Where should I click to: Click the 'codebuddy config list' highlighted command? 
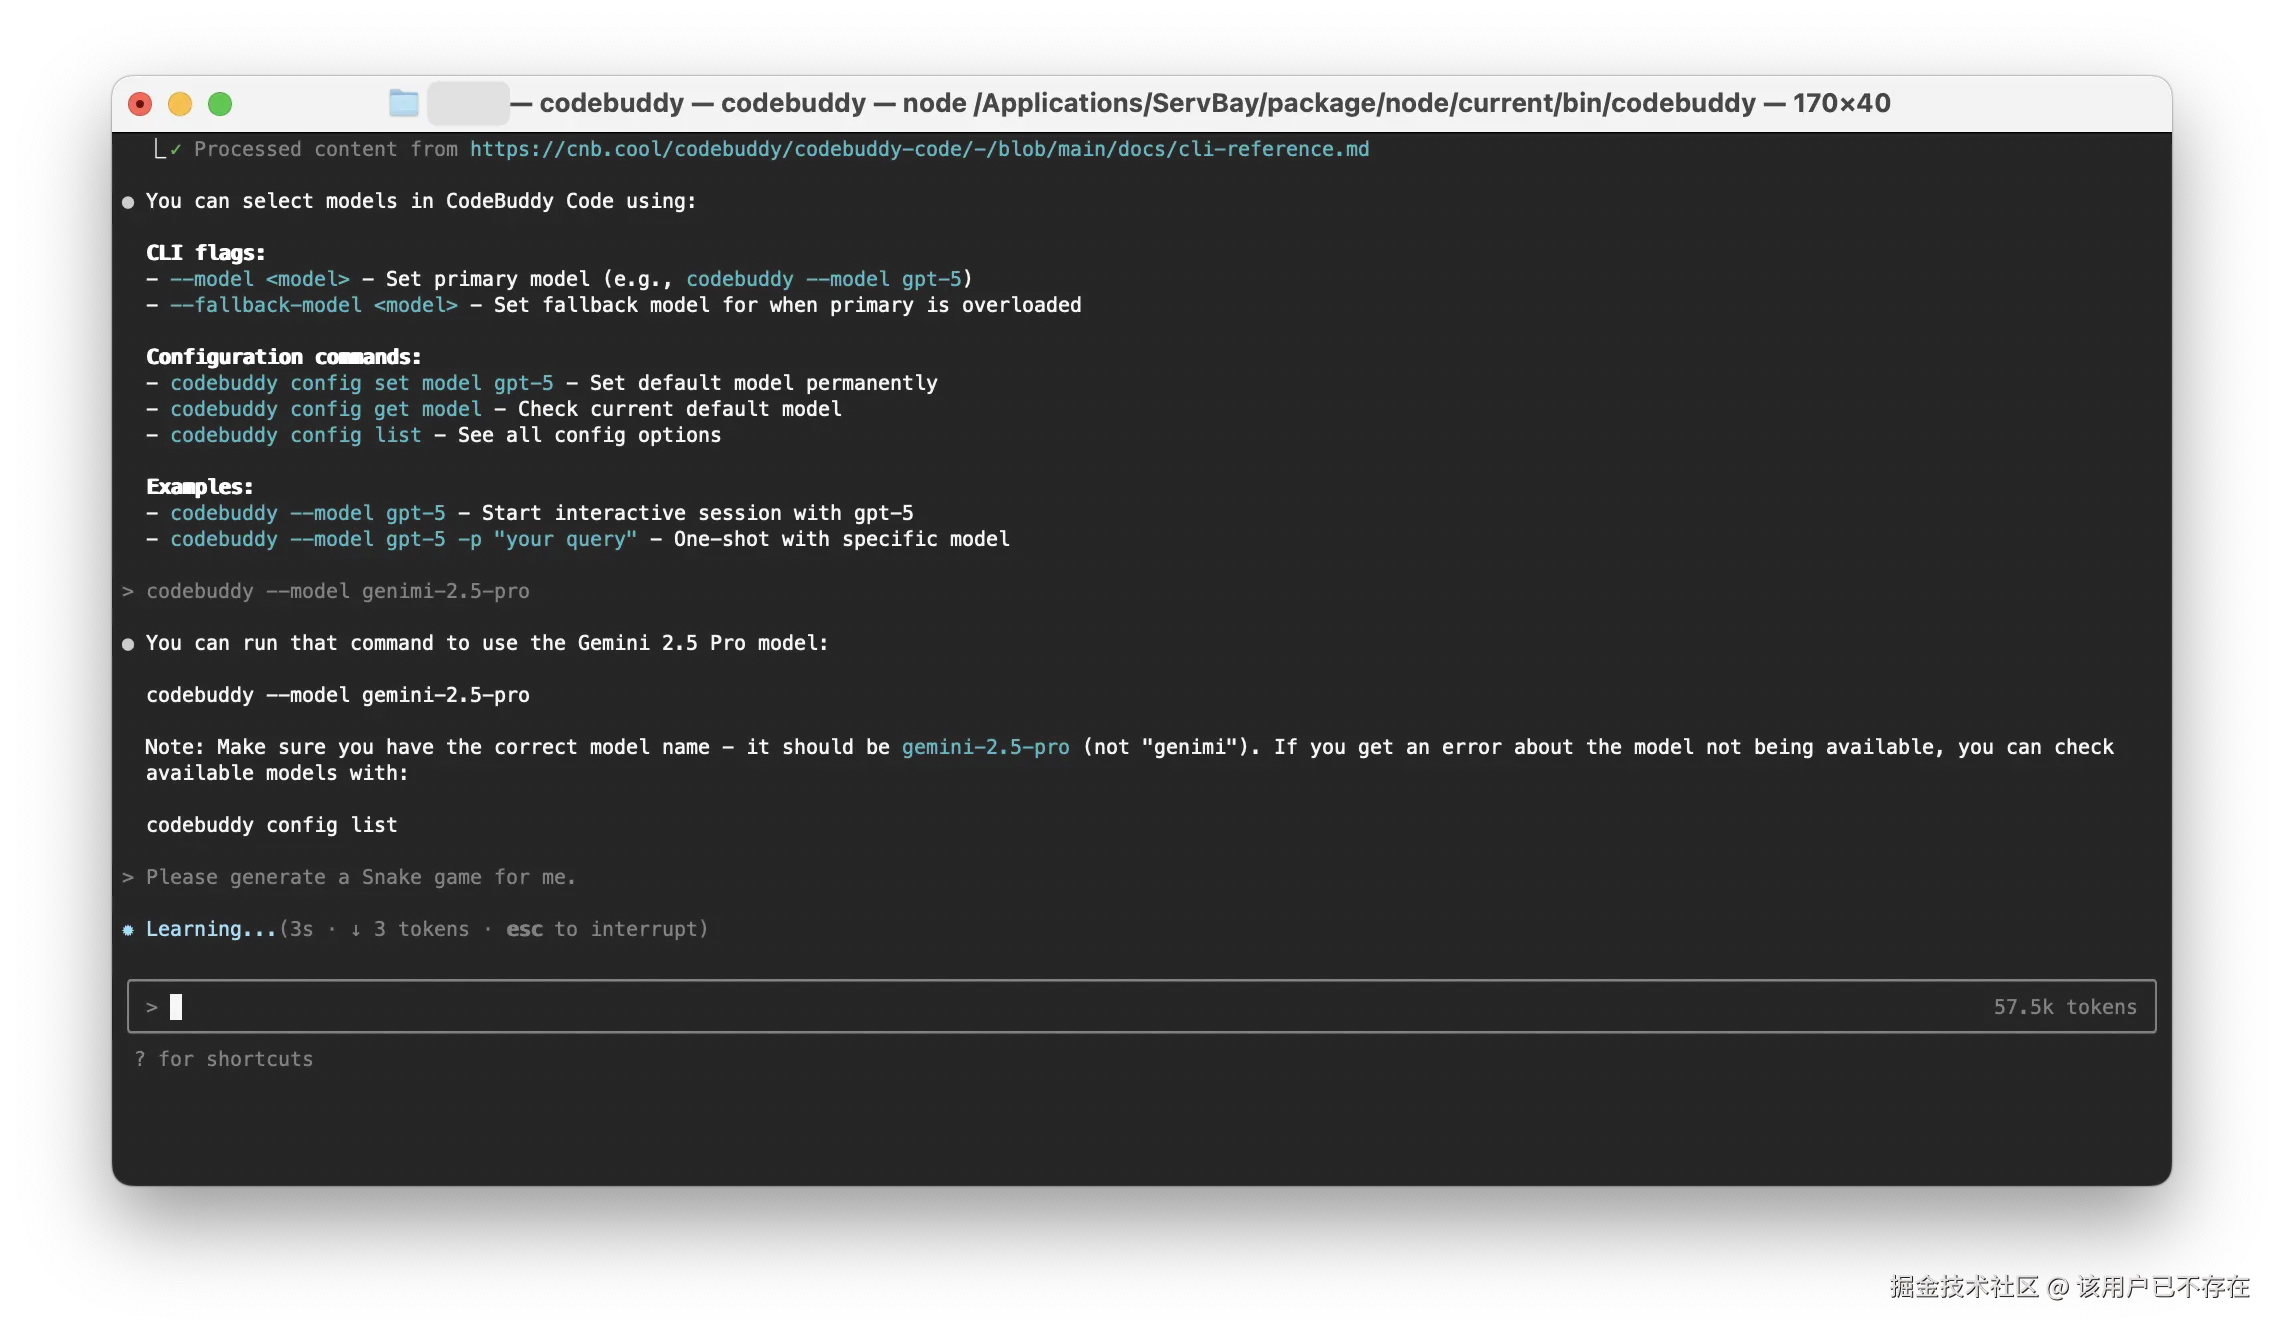tap(295, 435)
